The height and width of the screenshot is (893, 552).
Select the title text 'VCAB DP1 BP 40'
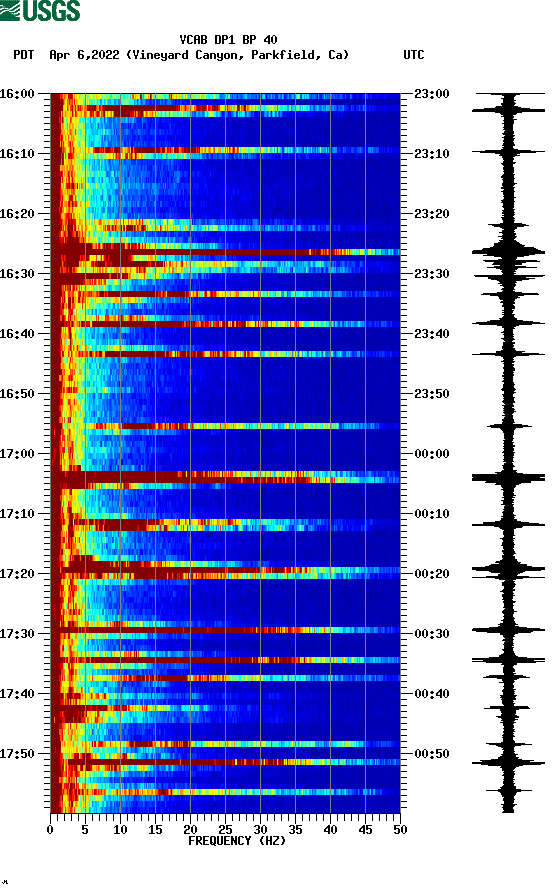[x=228, y=40]
